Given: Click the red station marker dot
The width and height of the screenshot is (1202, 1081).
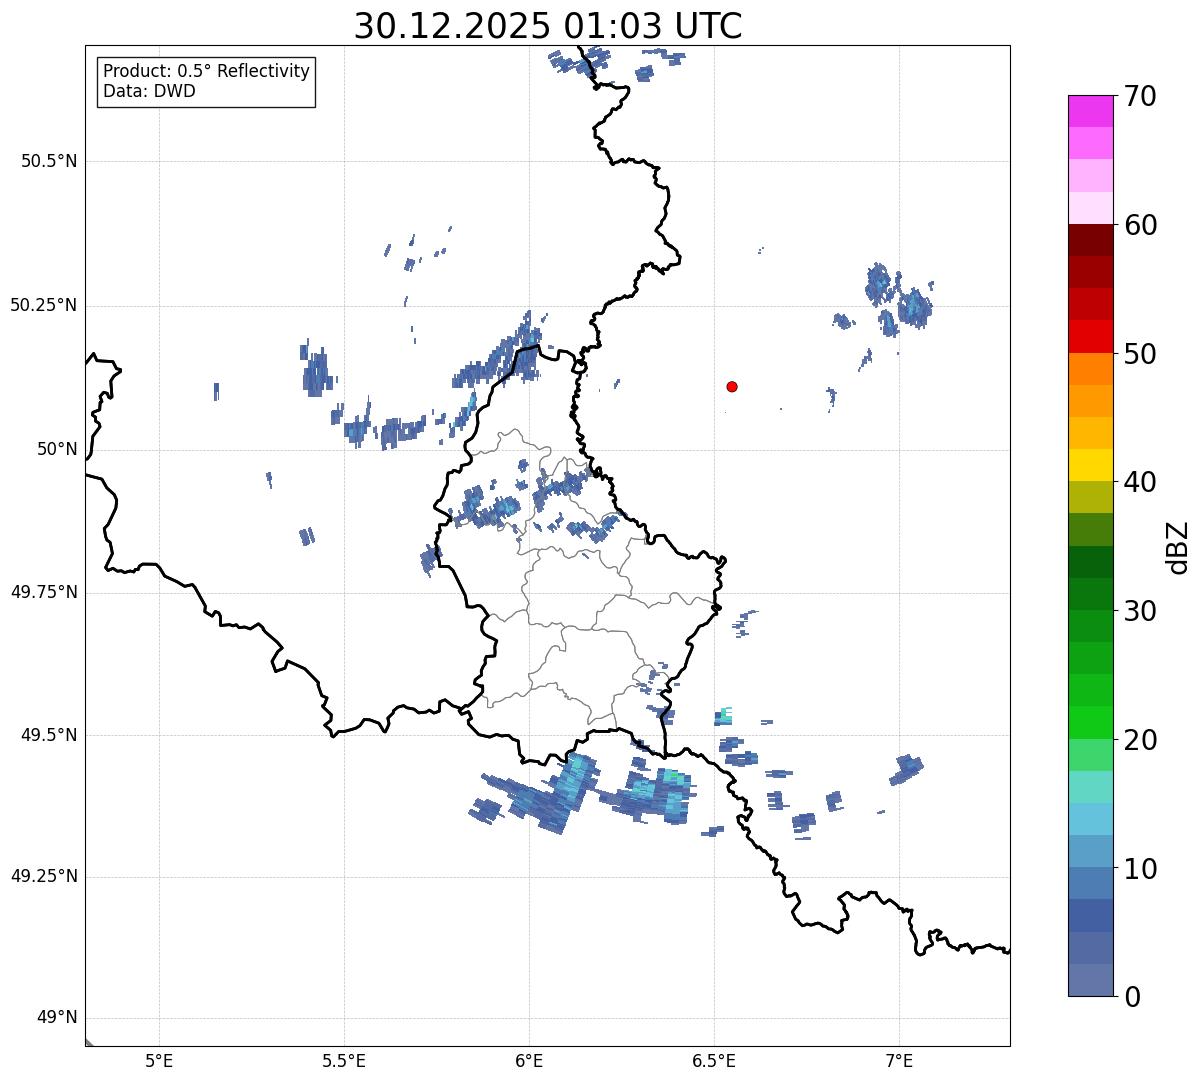Looking at the screenshot, I should (x=732, y=386).
